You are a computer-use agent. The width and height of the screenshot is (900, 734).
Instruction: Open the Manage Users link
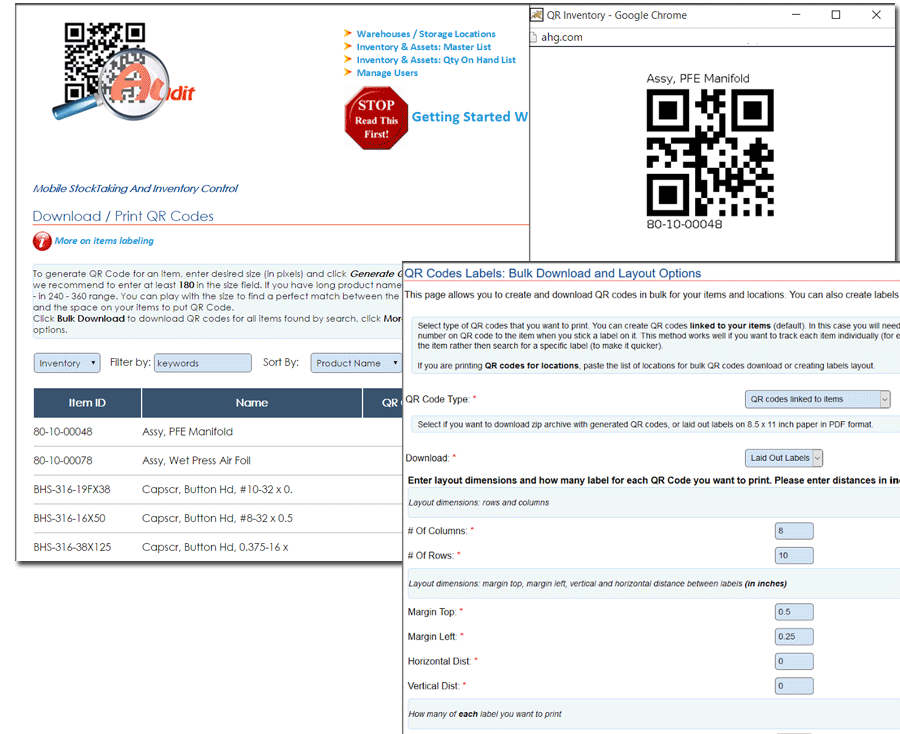pyautogui.click(x=387, y=73)
